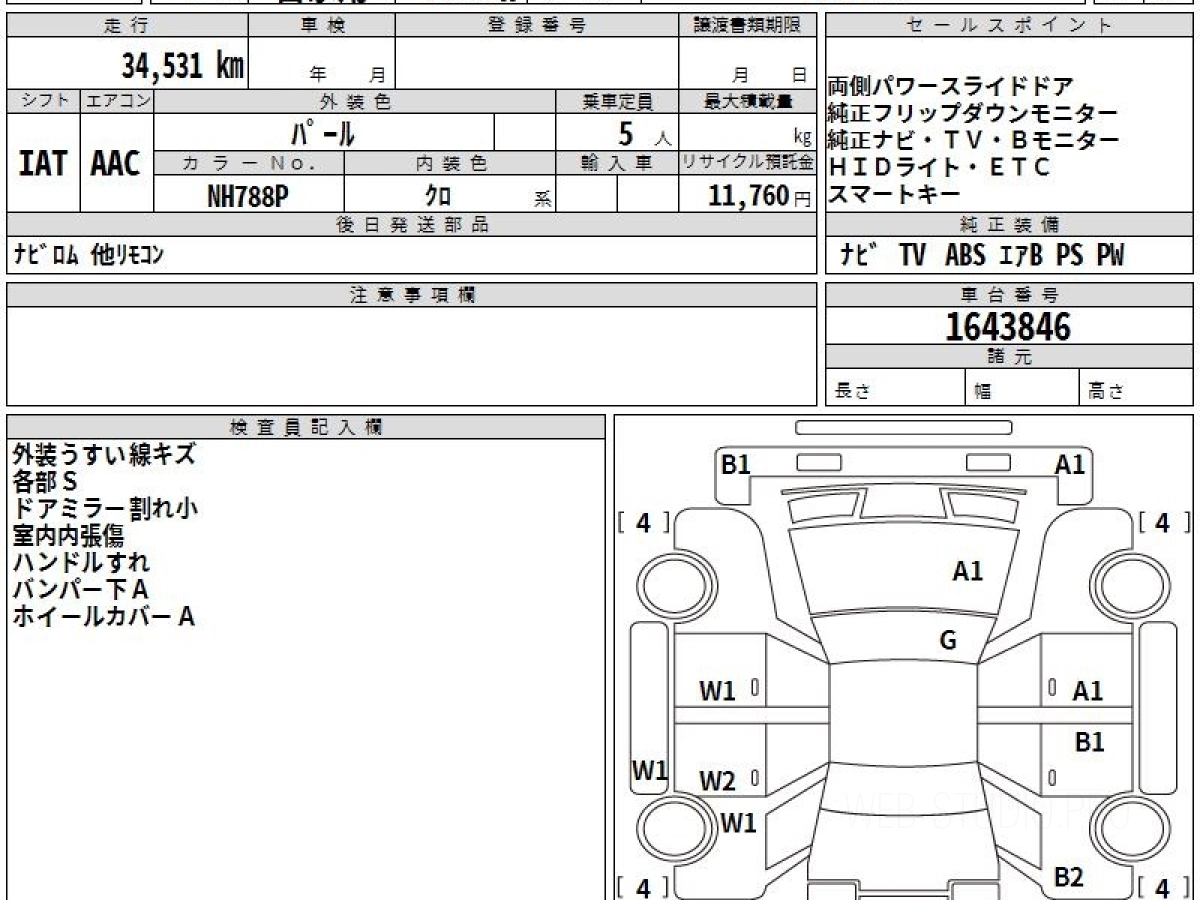Select inspector note 室内内張傷
This screenshot has height=900, width=1200.
click(x=68, y=535)
